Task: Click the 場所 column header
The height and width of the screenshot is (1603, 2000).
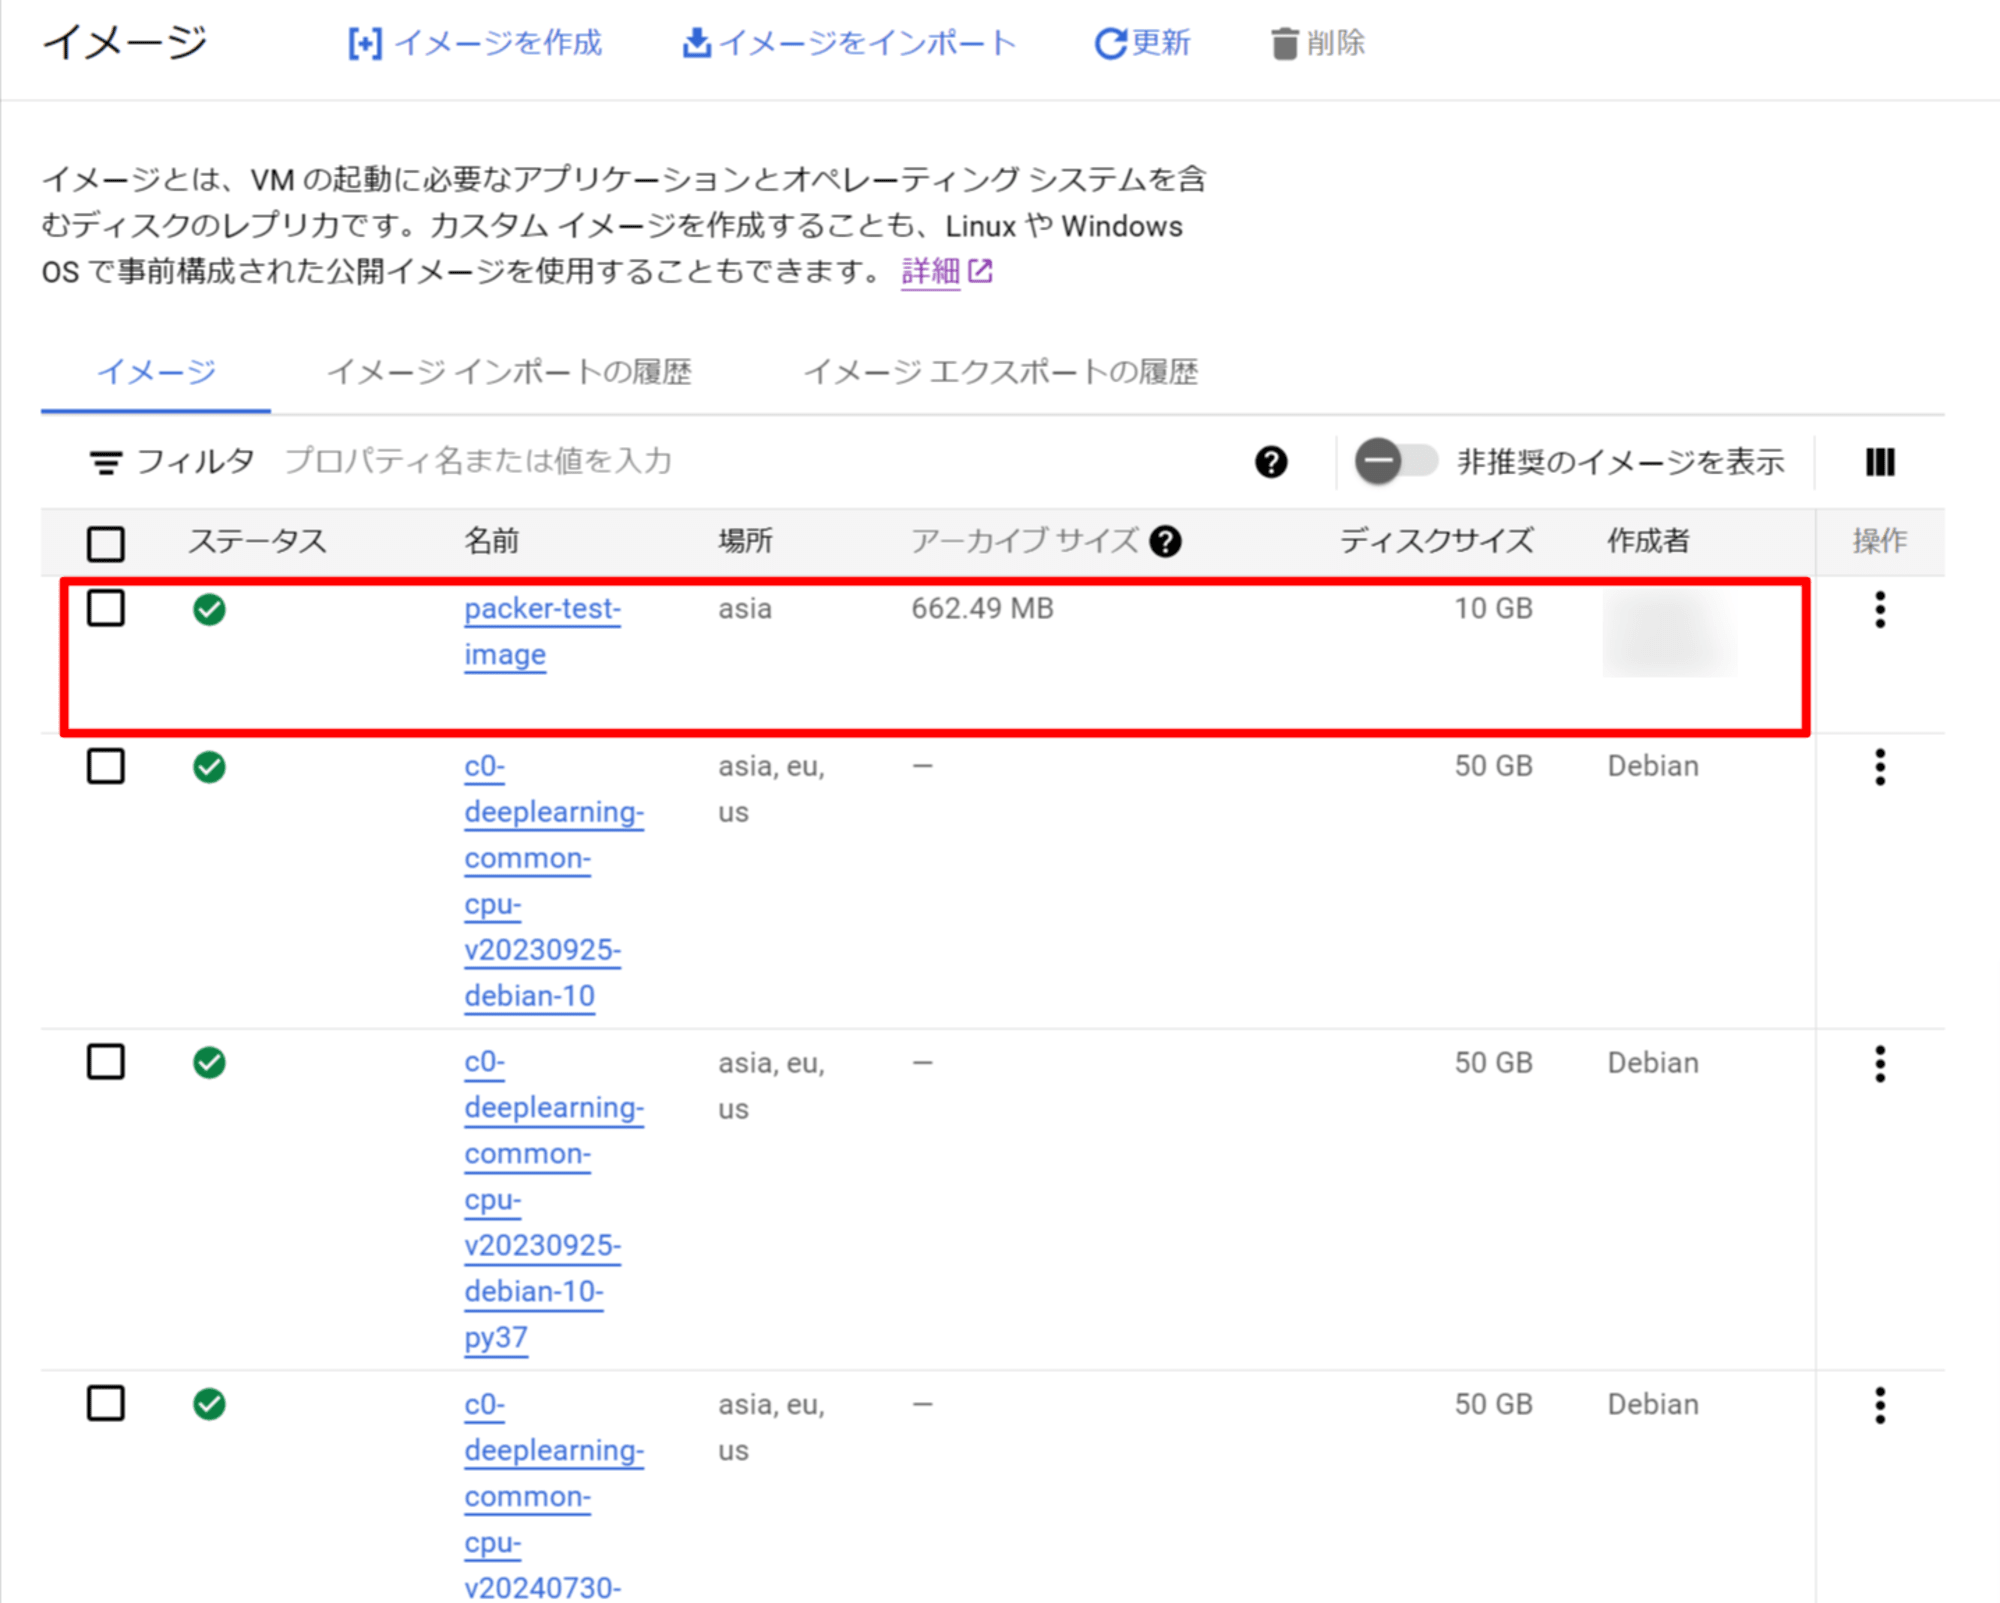Action: click(x=745, y=541)
